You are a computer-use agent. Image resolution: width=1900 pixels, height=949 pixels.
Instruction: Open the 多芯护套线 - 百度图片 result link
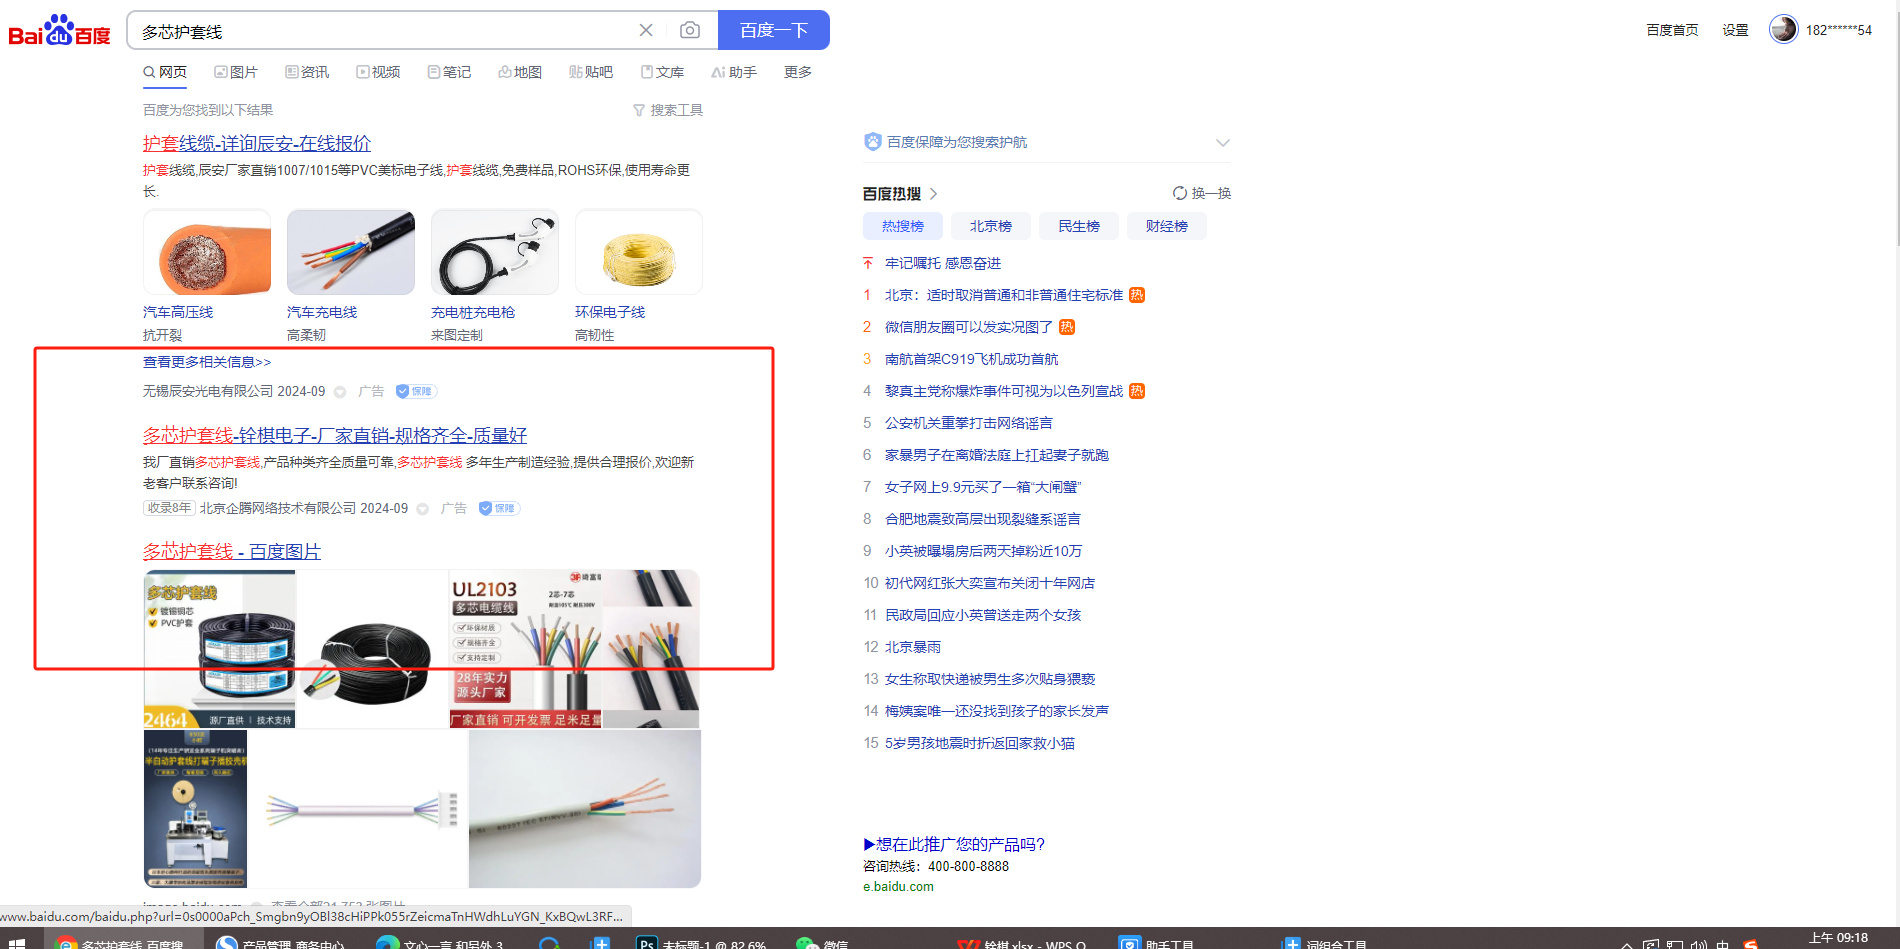tap(231, 551)
